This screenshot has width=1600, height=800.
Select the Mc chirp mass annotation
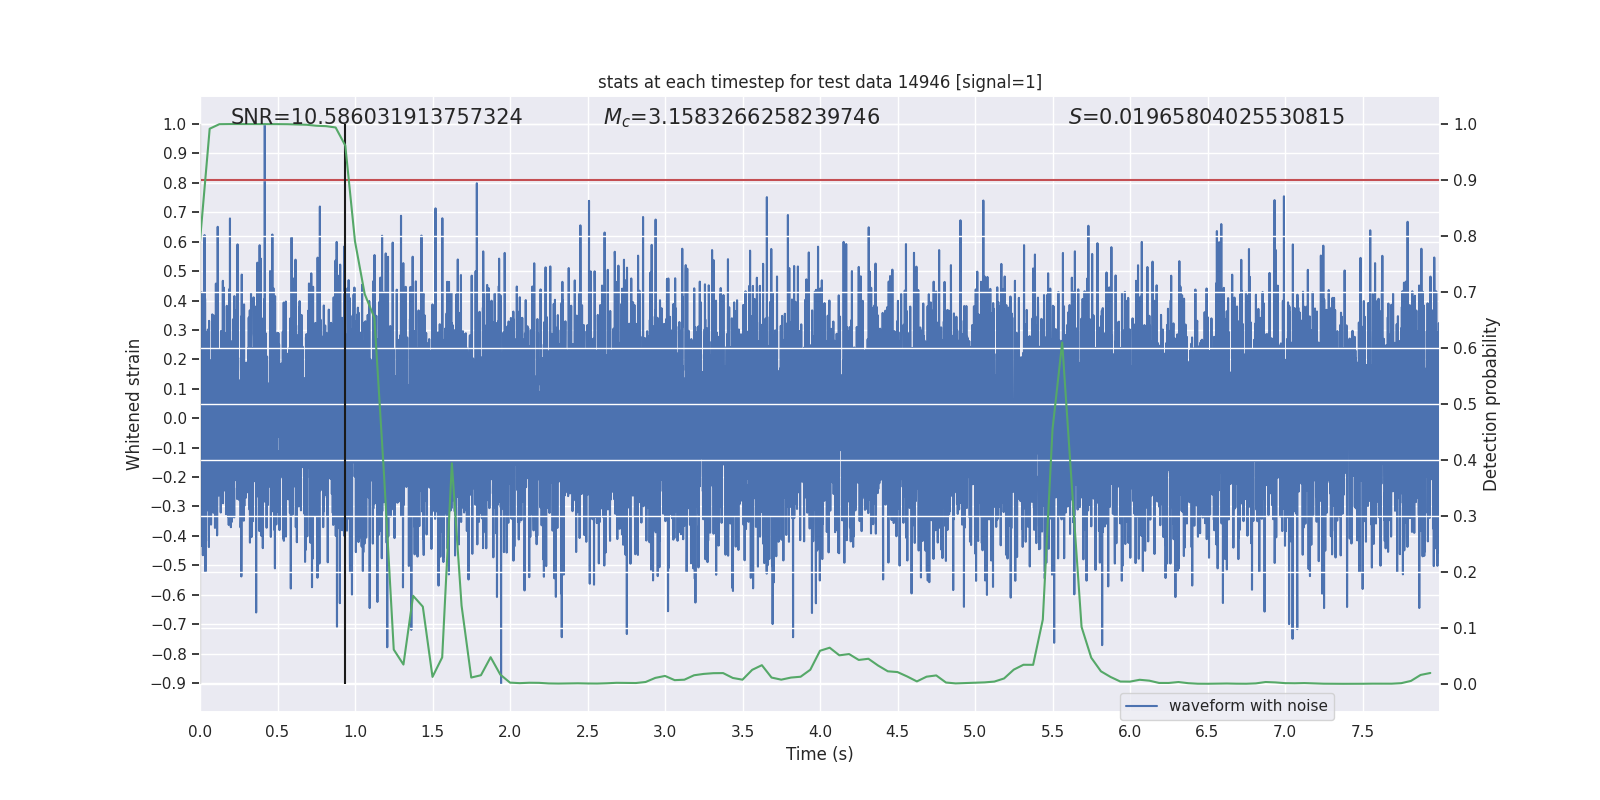(x=741, y=117)
